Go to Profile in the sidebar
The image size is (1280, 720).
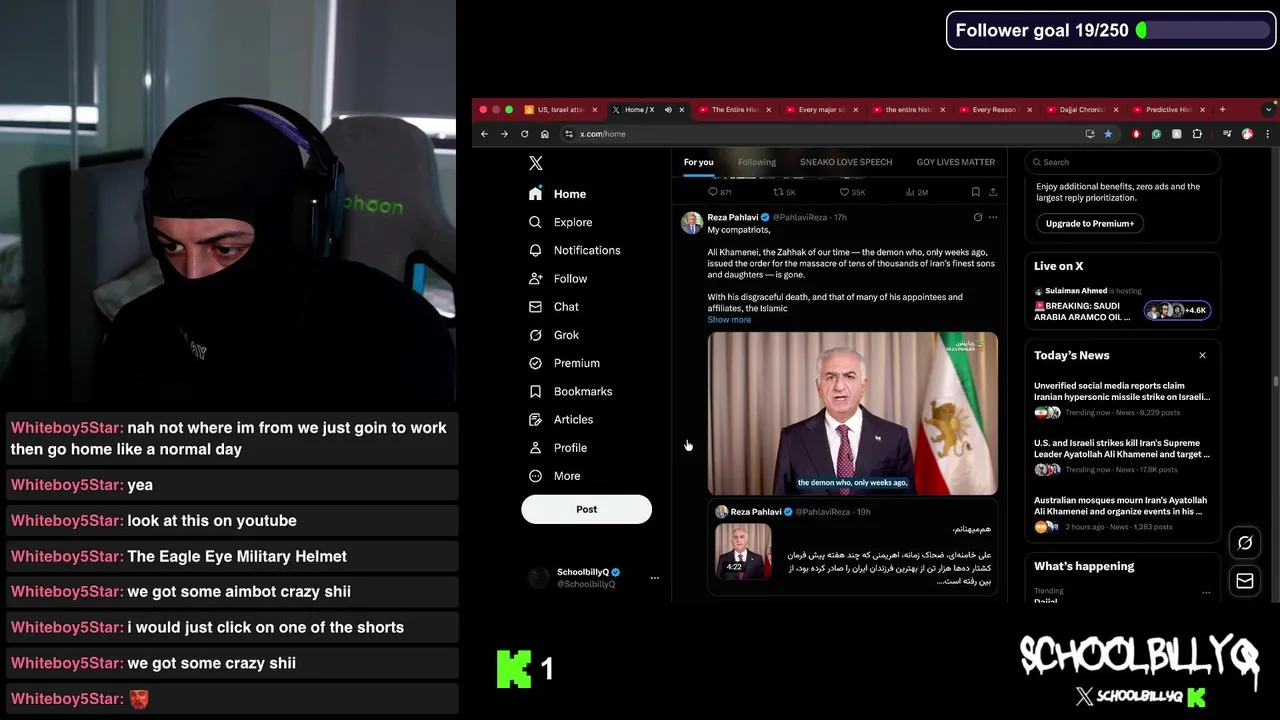[558, 448]
